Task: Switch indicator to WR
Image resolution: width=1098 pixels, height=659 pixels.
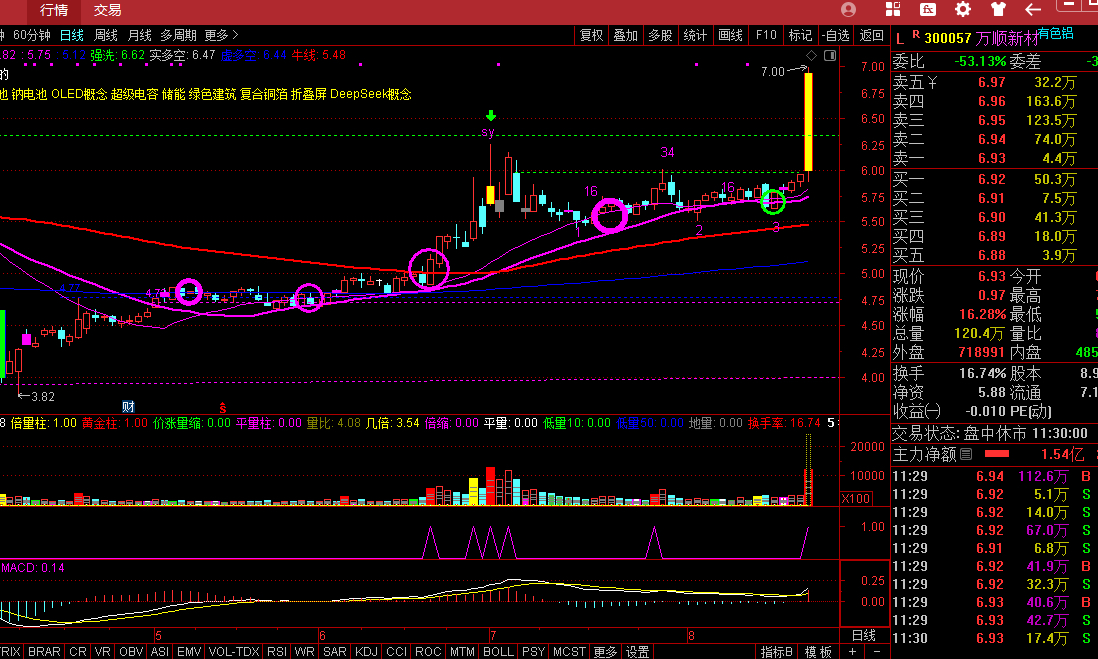Action: tap(305, 651)
